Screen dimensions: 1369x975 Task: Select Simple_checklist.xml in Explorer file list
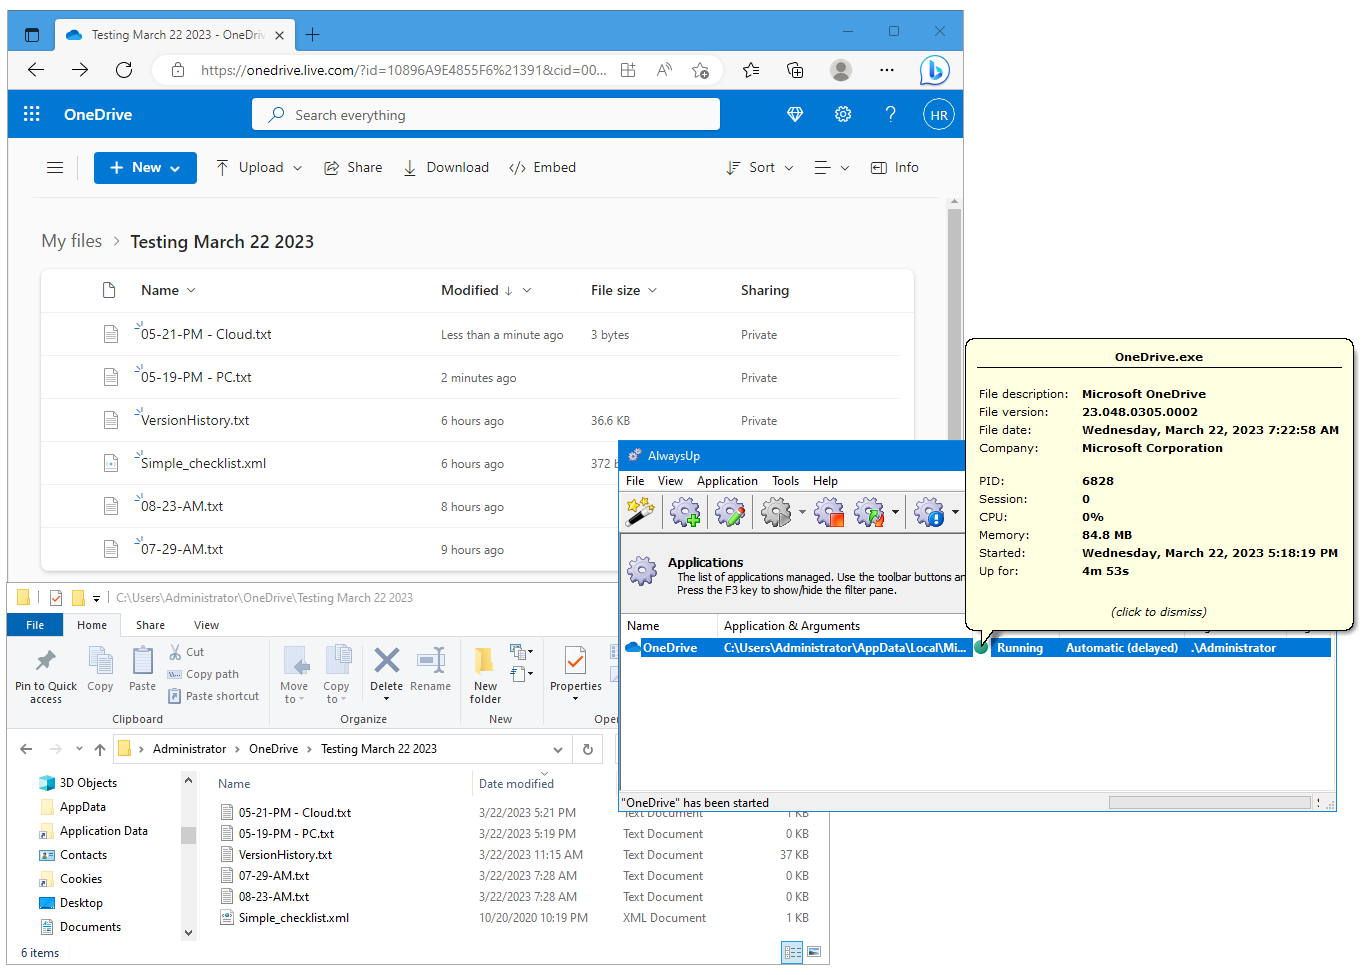(x=293, y=918)
